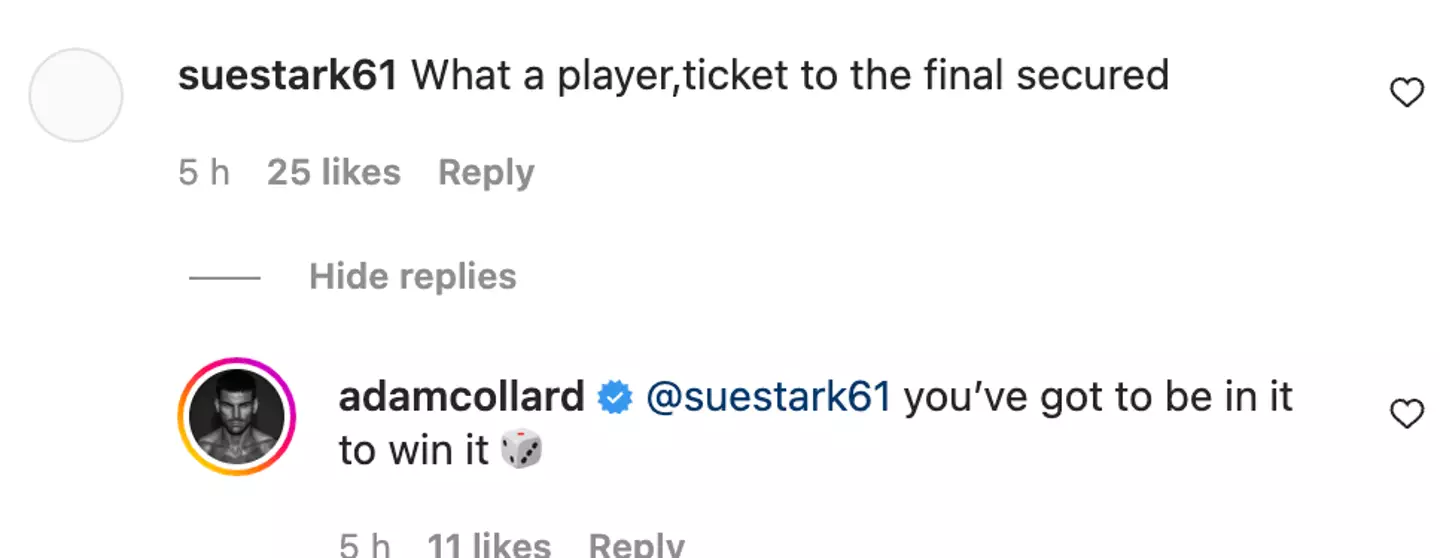Open adamcollard's profile photo
The width and height of the screenshot is (1440, 558).
[237, 416]
